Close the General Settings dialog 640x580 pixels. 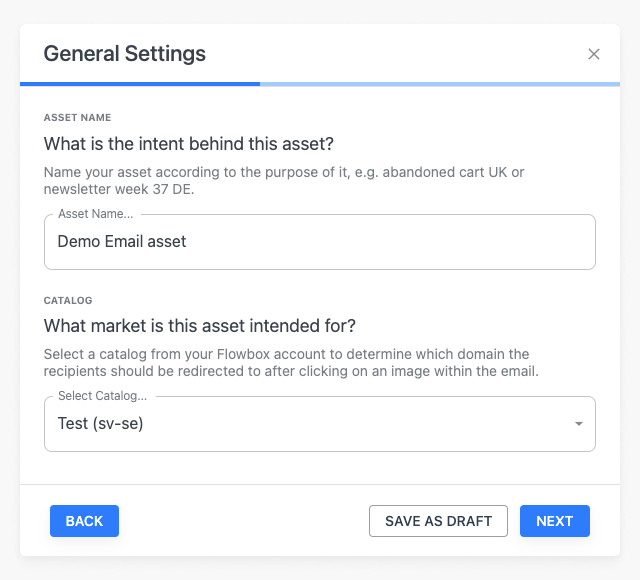[594, 54]
